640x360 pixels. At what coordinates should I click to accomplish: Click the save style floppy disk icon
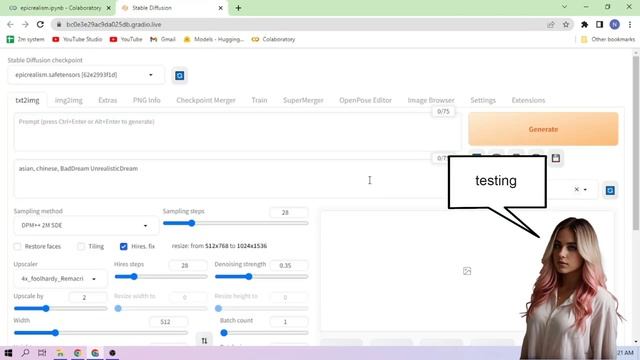point(556,158)
